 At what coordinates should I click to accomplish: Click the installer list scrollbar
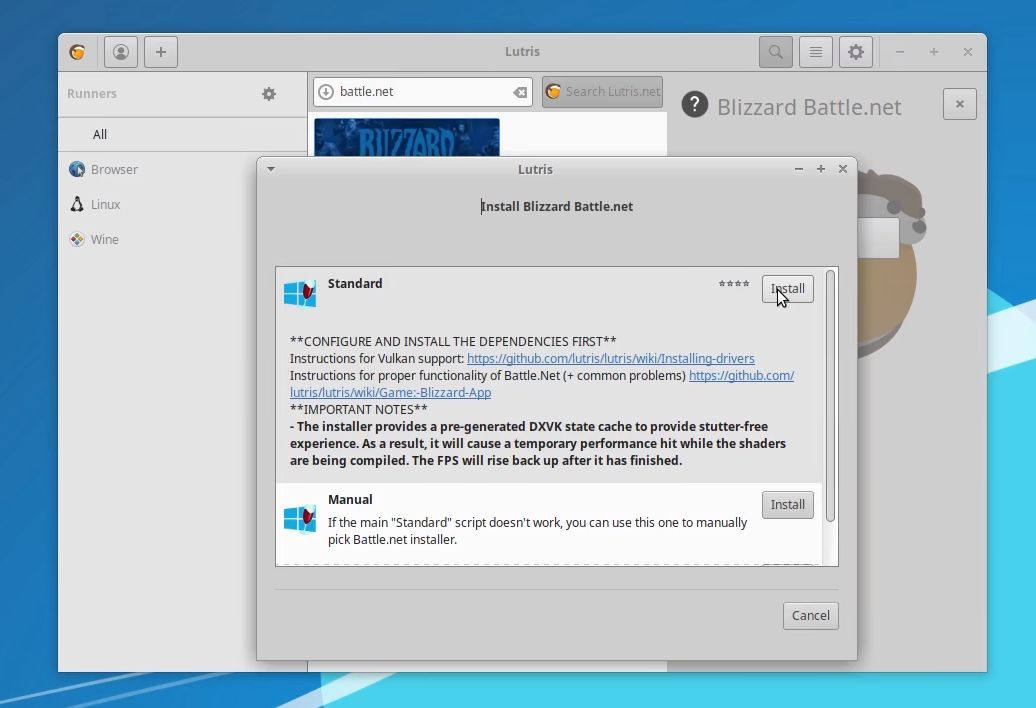pyautogui.click(x=831, y=396)
